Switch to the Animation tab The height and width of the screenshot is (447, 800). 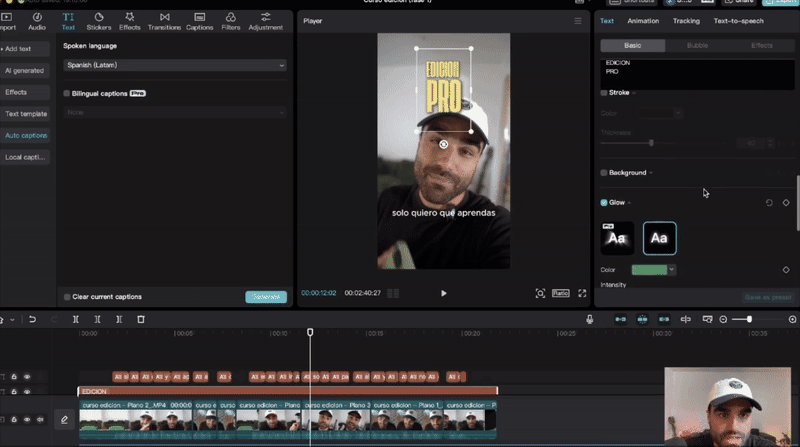643,20
